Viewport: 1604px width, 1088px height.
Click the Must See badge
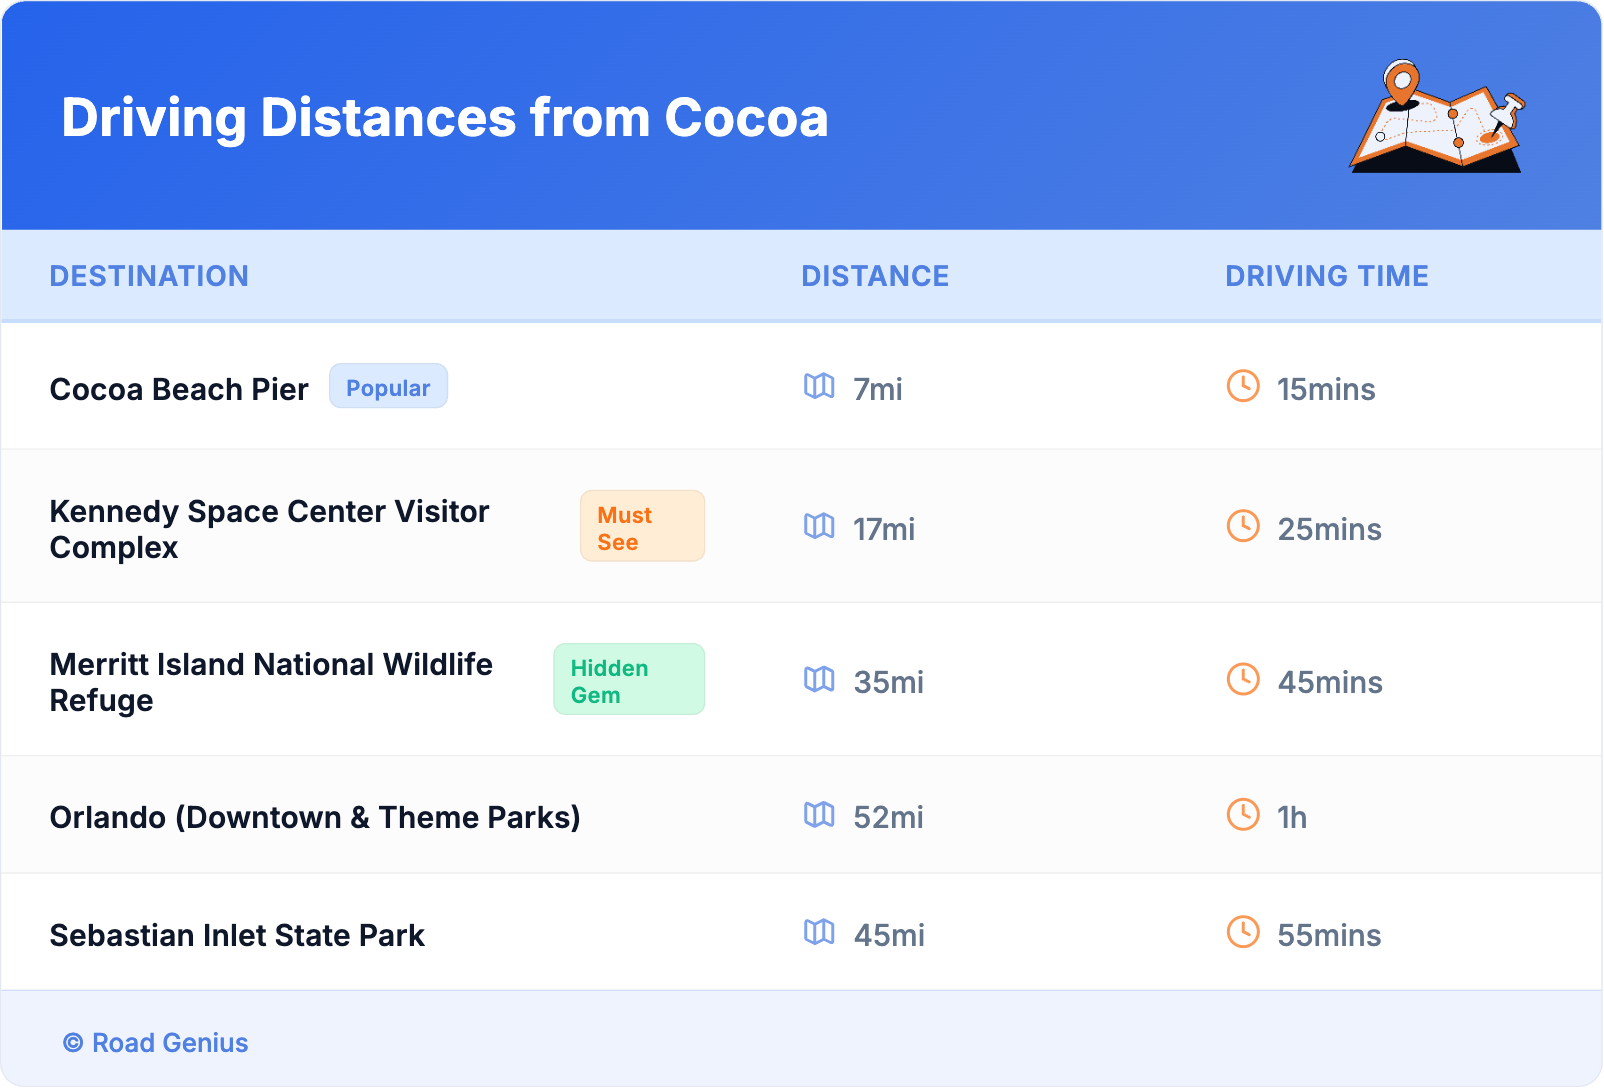[x=642, y=527]
